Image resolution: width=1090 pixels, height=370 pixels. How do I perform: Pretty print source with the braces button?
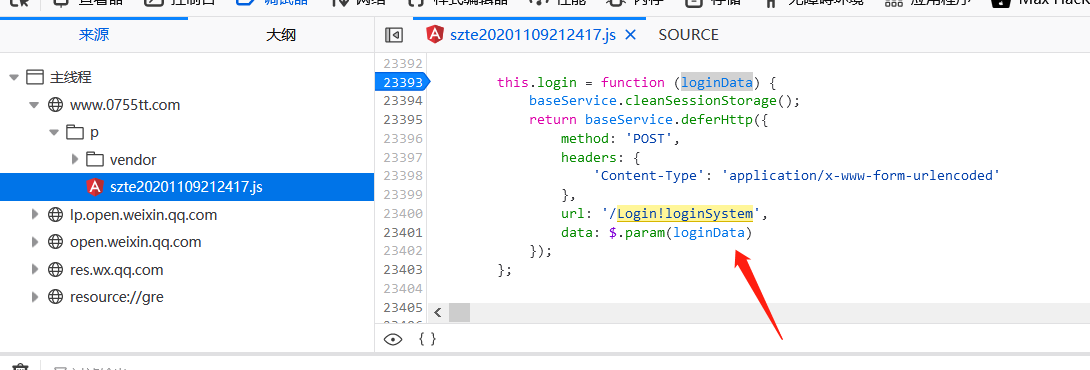(x=428, y=339)
